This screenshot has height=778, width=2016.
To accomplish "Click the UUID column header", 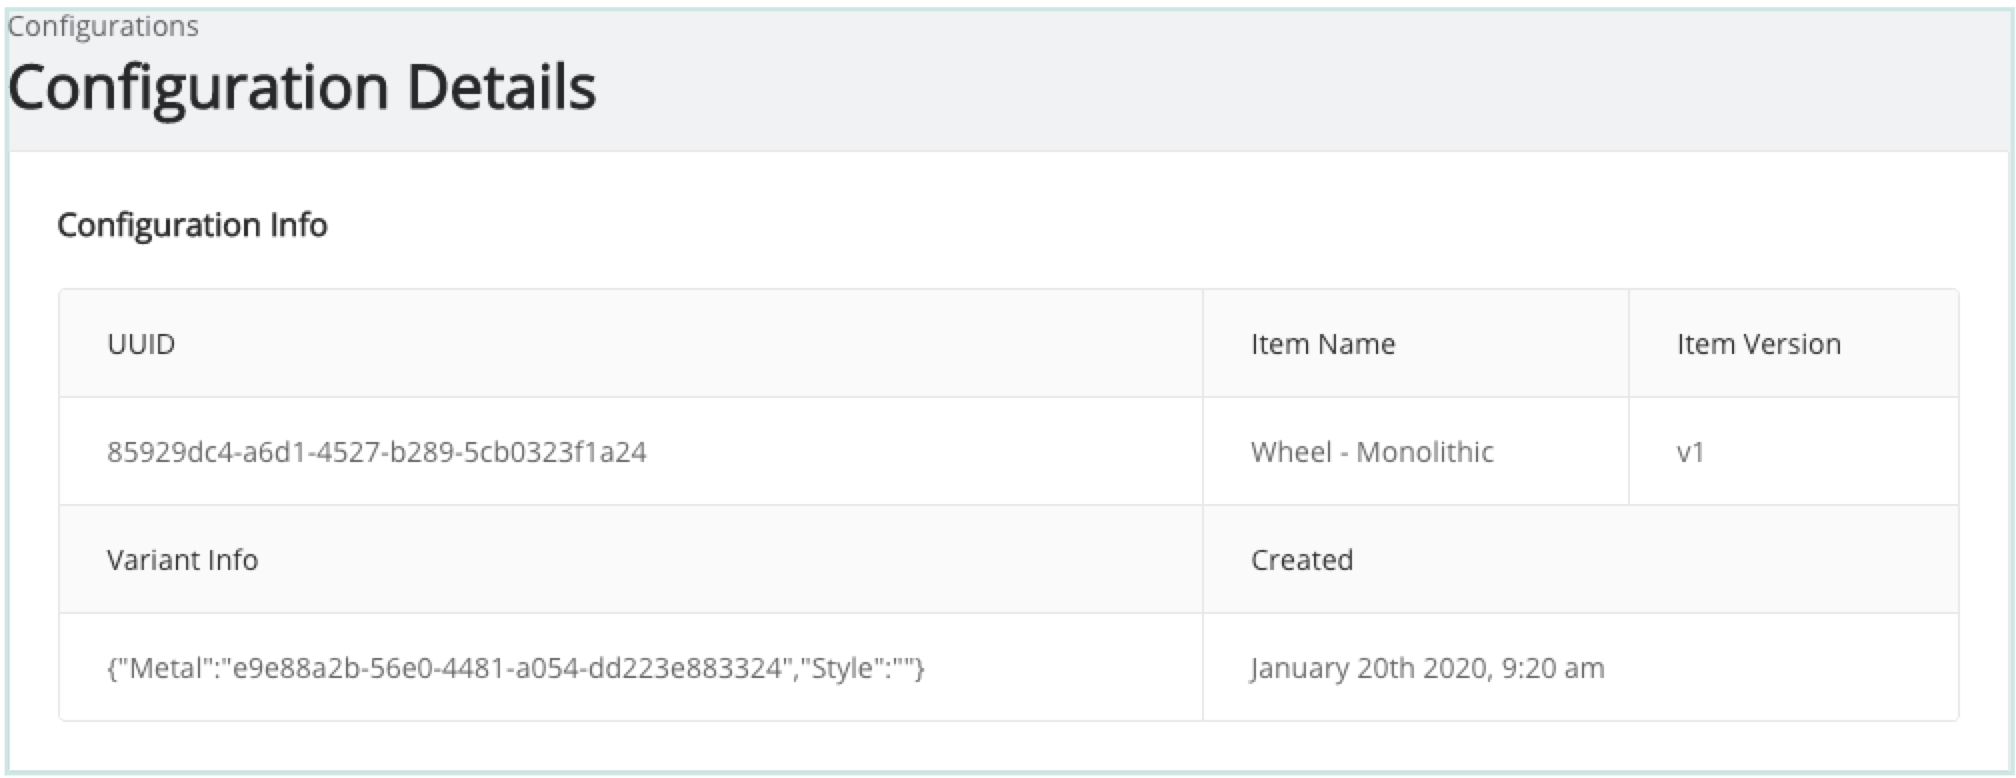I will click(x=141, y=344).
